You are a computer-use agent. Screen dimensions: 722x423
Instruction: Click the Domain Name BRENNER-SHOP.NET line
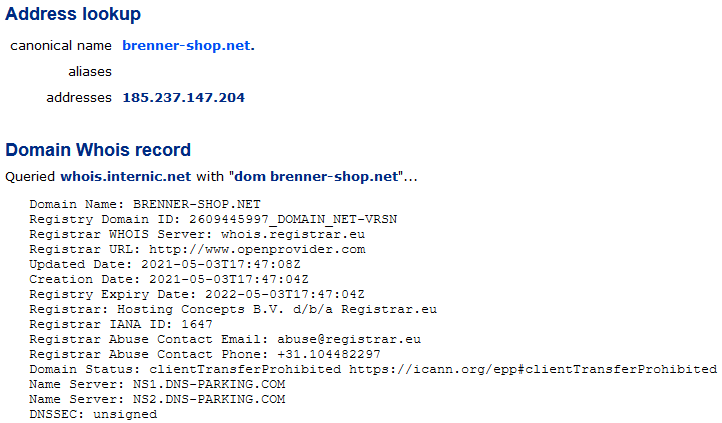145,204
